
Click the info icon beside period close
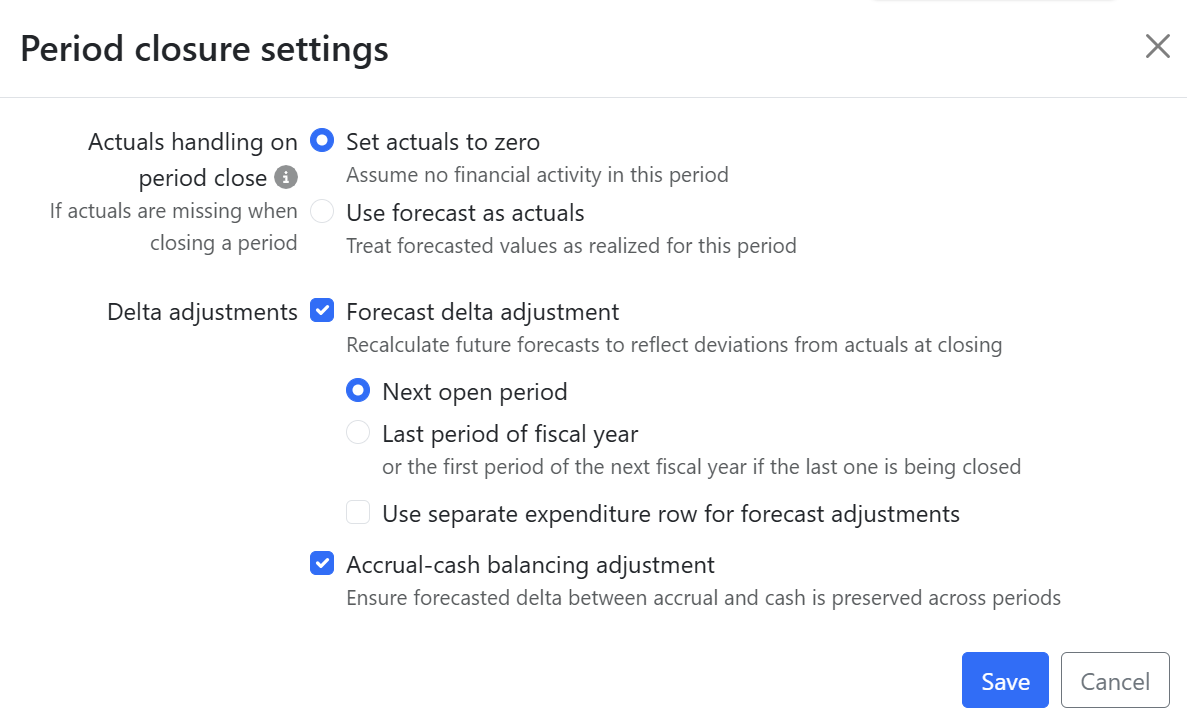point(285,177)
